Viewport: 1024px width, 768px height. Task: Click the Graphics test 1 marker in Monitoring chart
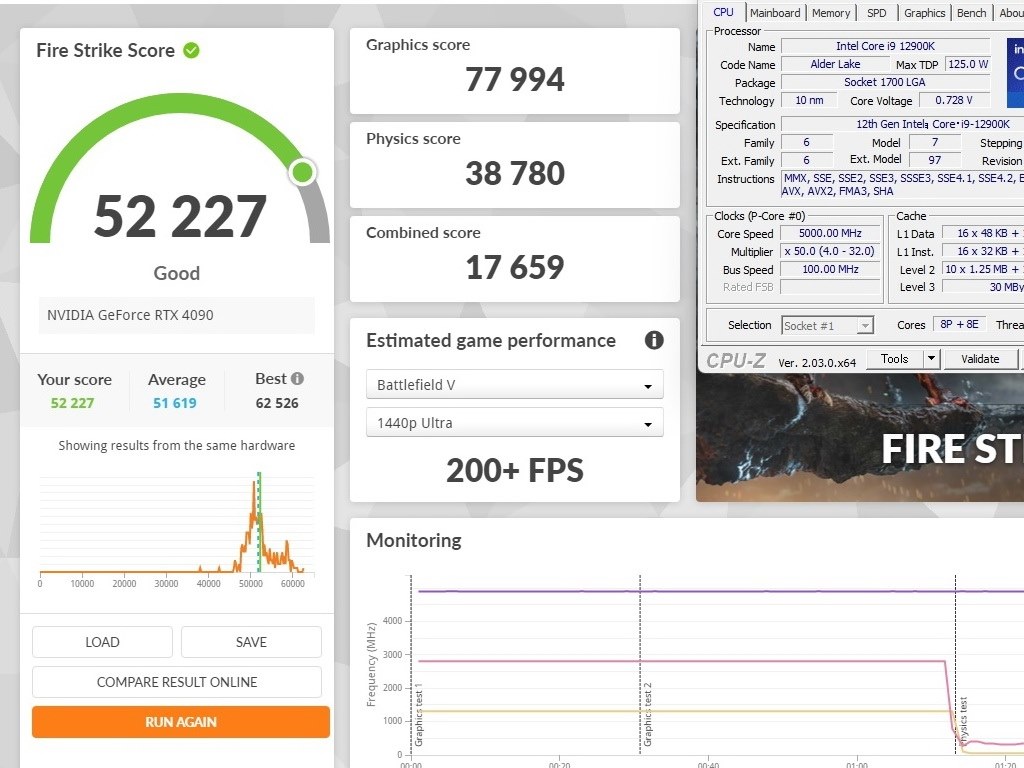(x=419, y=714)
